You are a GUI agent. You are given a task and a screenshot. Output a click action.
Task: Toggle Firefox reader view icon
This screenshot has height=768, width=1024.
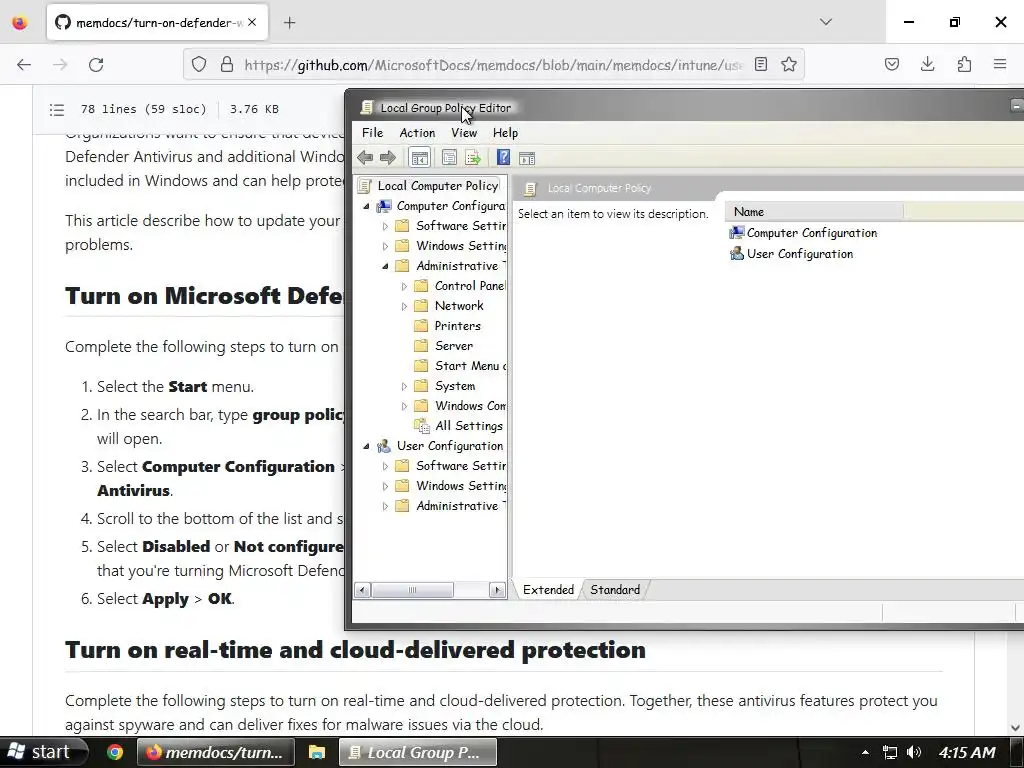761,64
